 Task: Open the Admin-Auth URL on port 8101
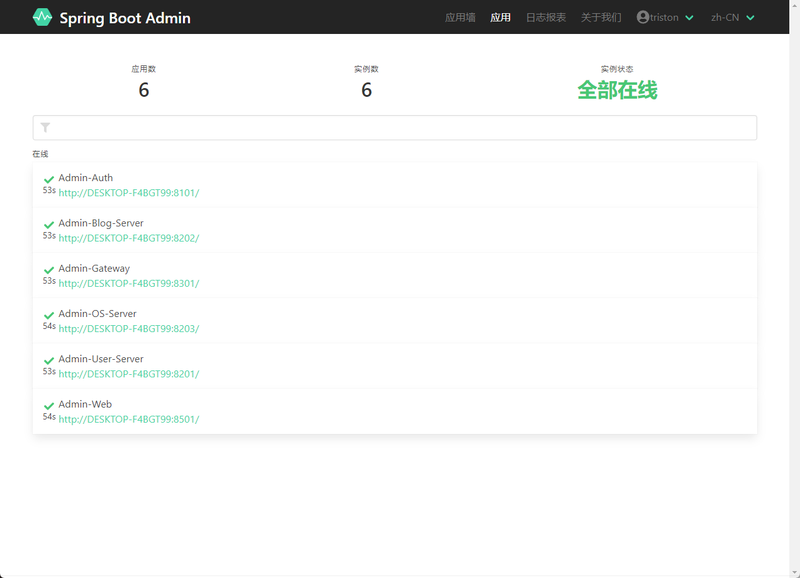(x=129, y=193)
